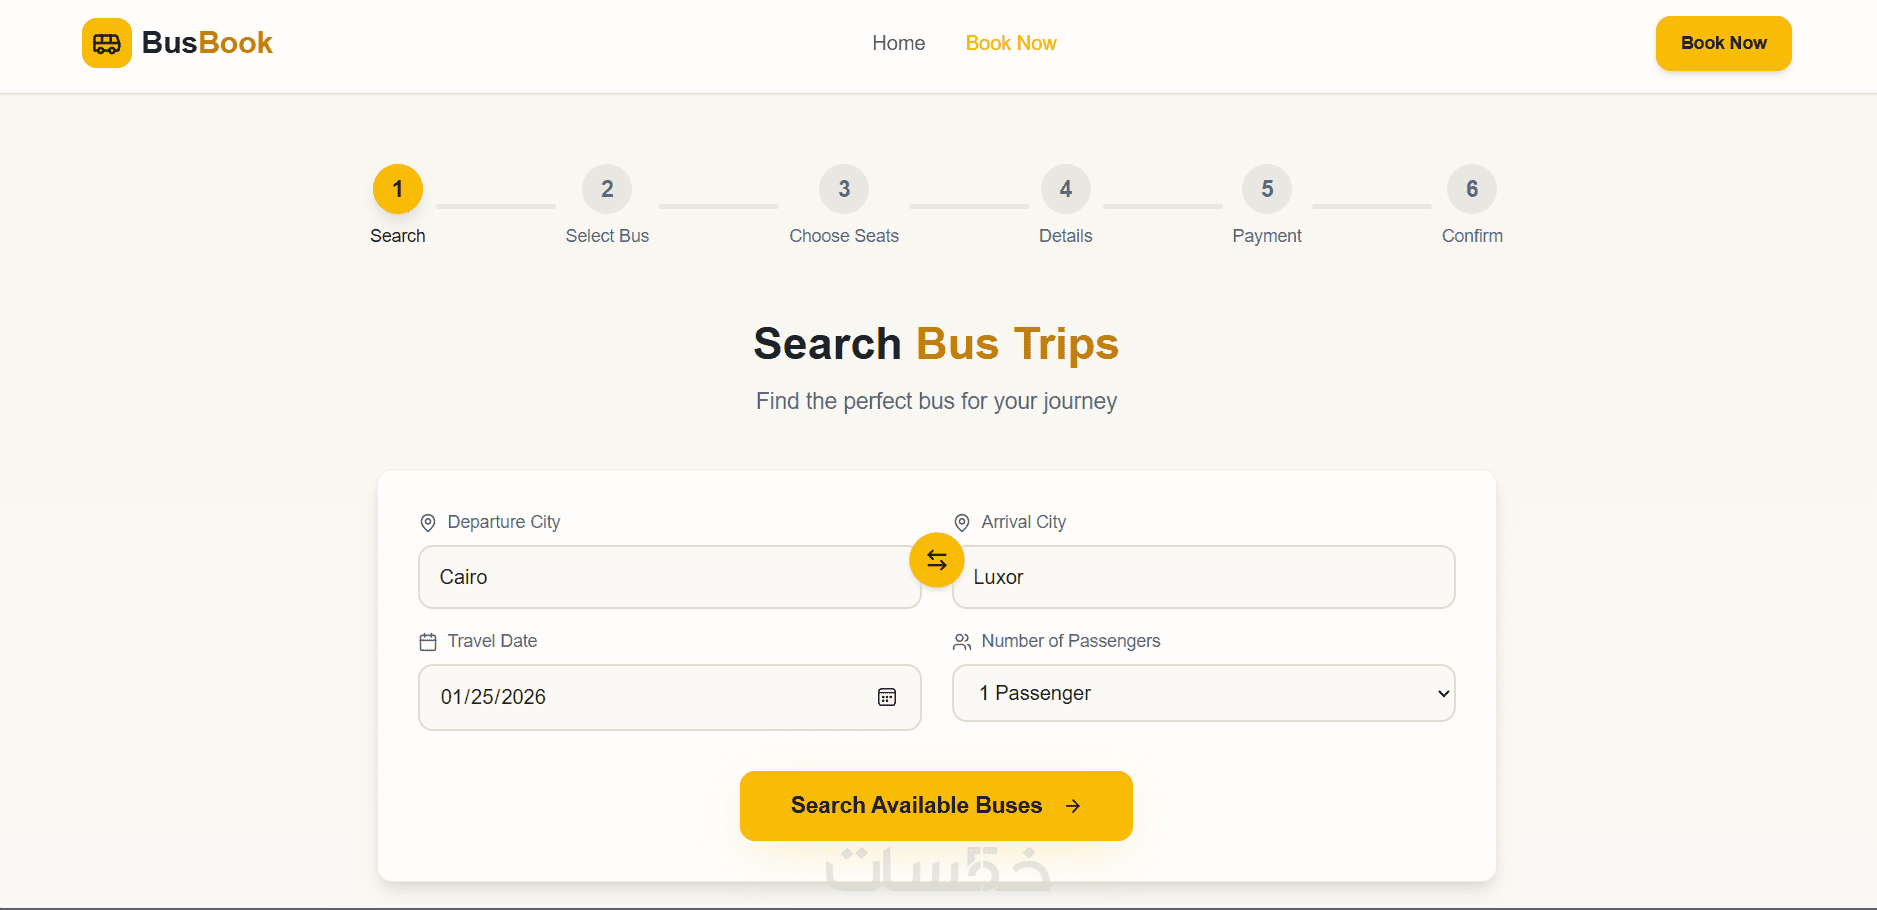1877x910 pixels.
Task: Click the Travel Date calendar label icon
Action: click(x=428, y=642)
